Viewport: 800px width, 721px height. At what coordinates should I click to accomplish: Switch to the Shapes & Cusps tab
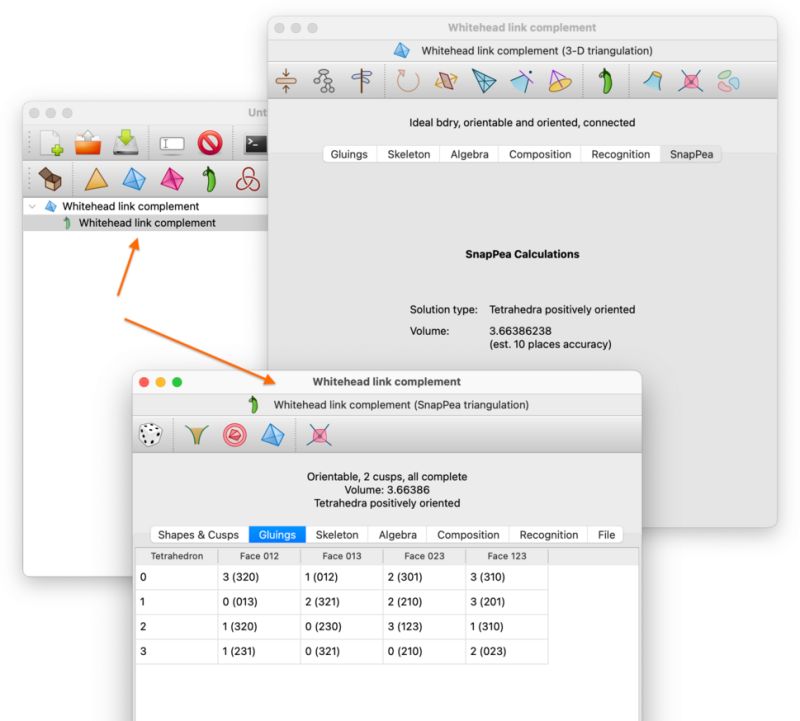click(198, 535)
